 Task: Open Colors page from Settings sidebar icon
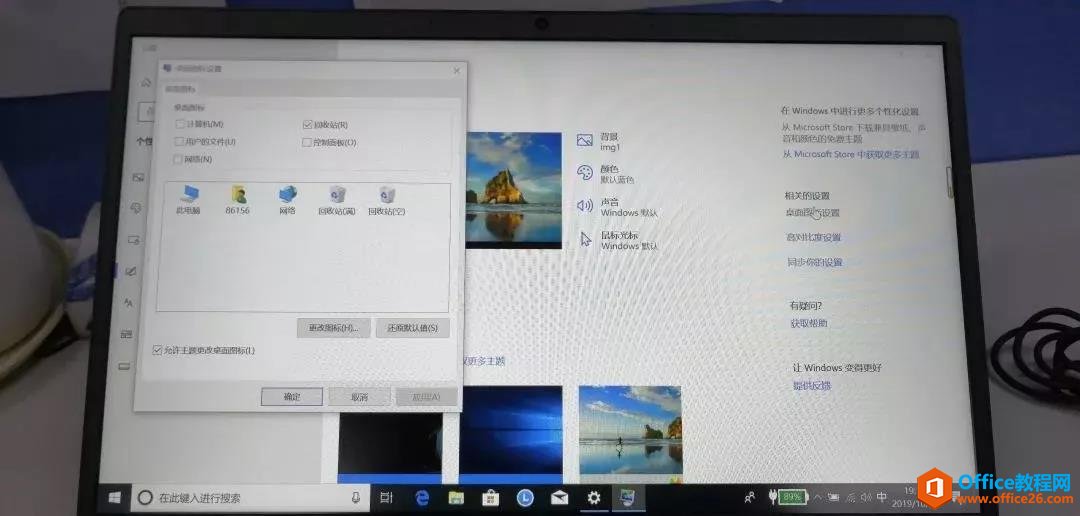pyautogui.click(x=136, y=207)
